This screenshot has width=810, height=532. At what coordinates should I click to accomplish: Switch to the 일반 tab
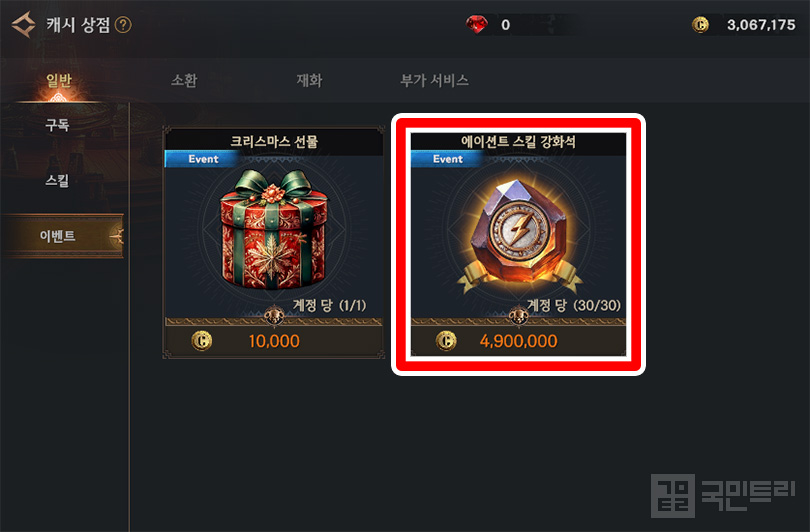pyautogui.click(x=59, y=80)
